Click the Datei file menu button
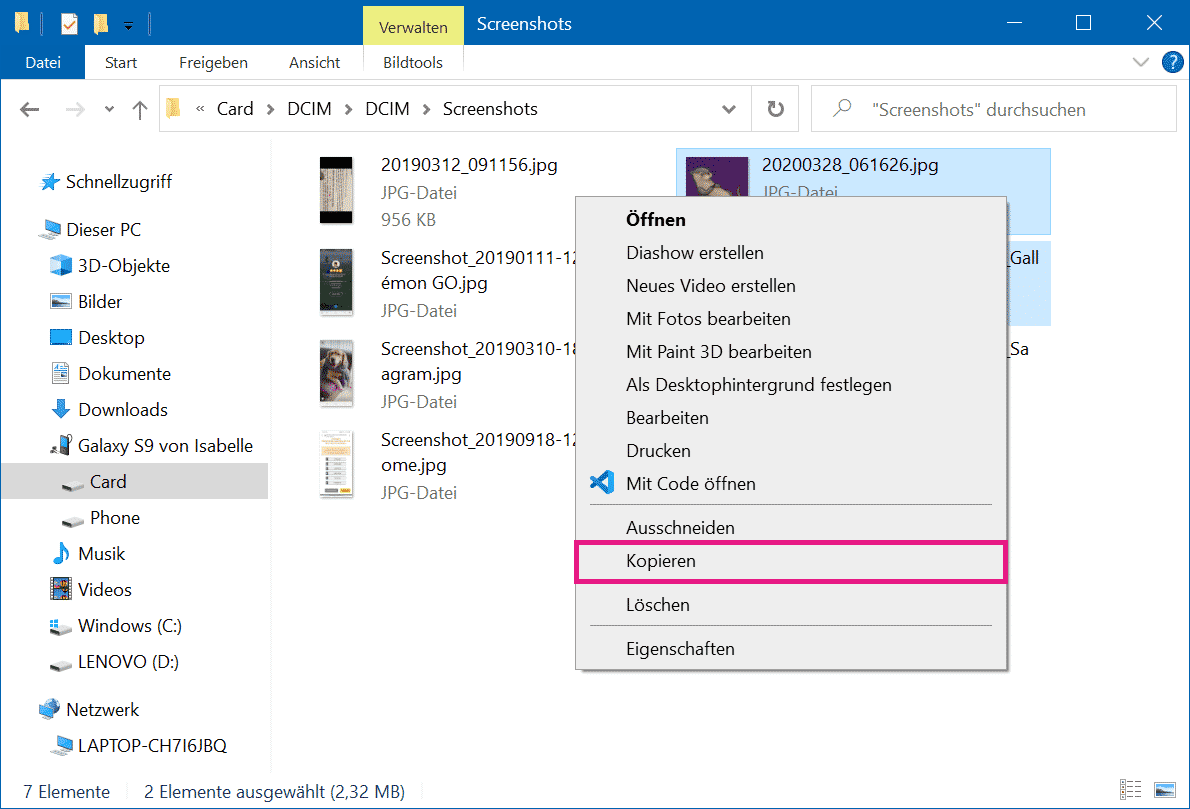 [x=43, y=62]
